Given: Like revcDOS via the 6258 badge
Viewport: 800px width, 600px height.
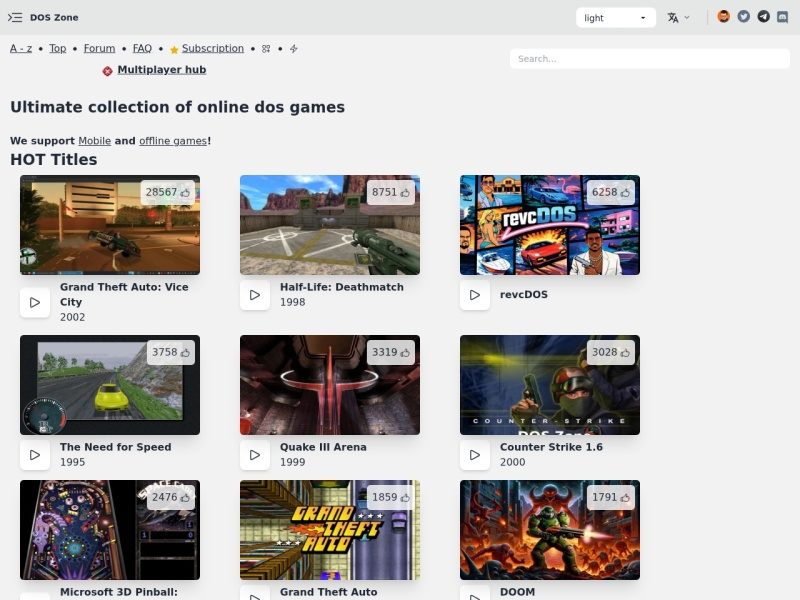Looking at the screenshot, I should tap(610, 192).
